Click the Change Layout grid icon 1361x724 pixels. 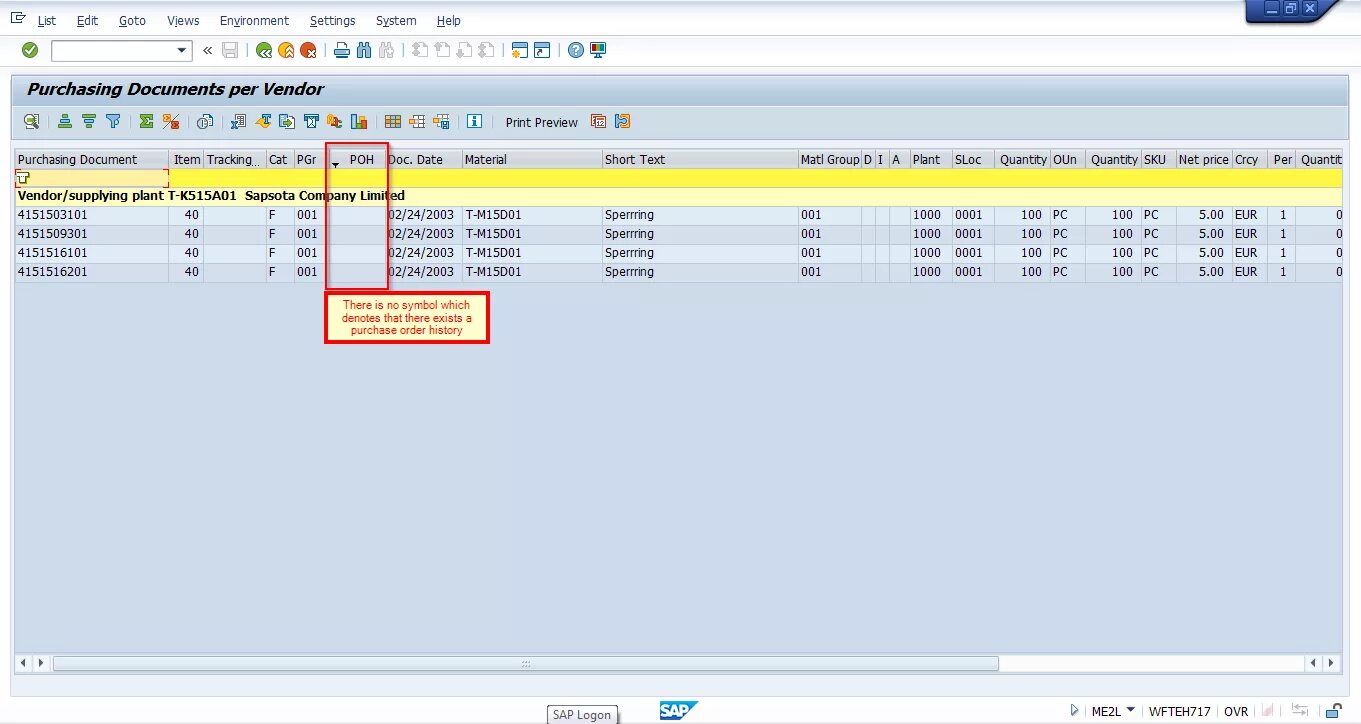pyautogui.click(x=393, y=122)
